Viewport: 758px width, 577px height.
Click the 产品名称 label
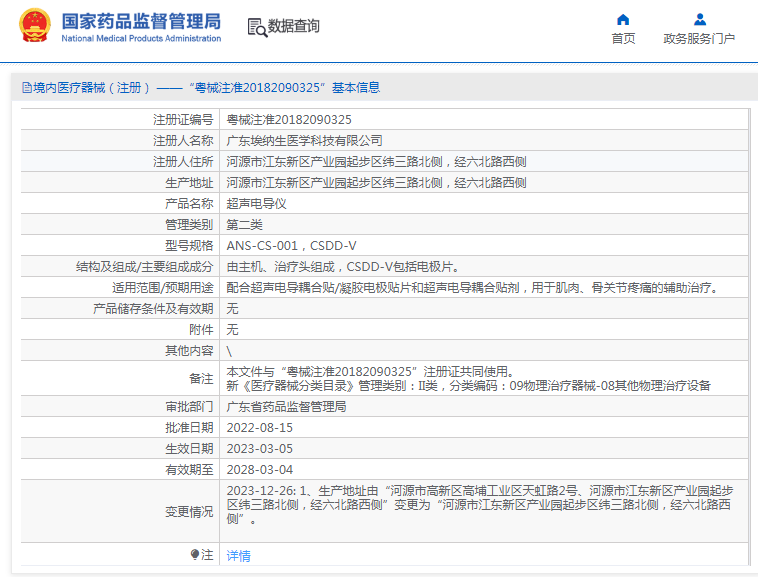189,203
